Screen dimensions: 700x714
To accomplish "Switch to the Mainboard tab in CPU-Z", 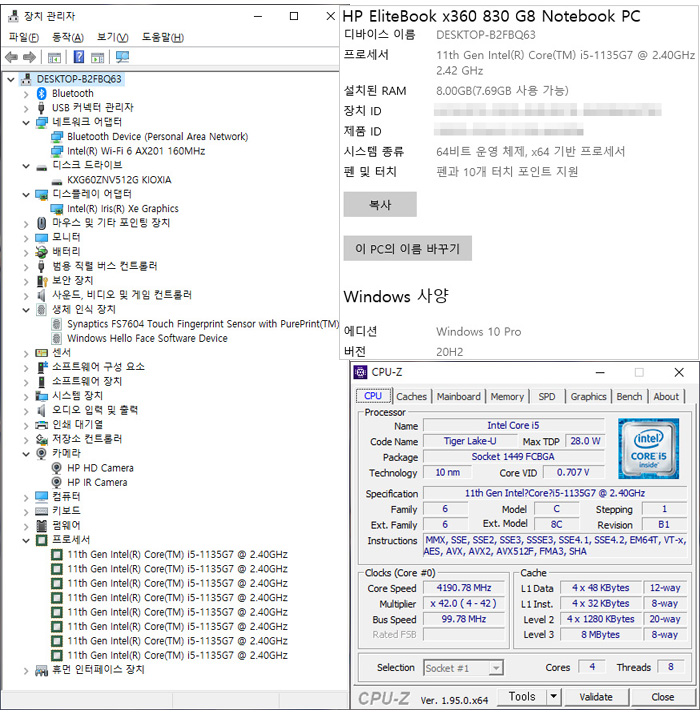I will [x=459, y=397].
